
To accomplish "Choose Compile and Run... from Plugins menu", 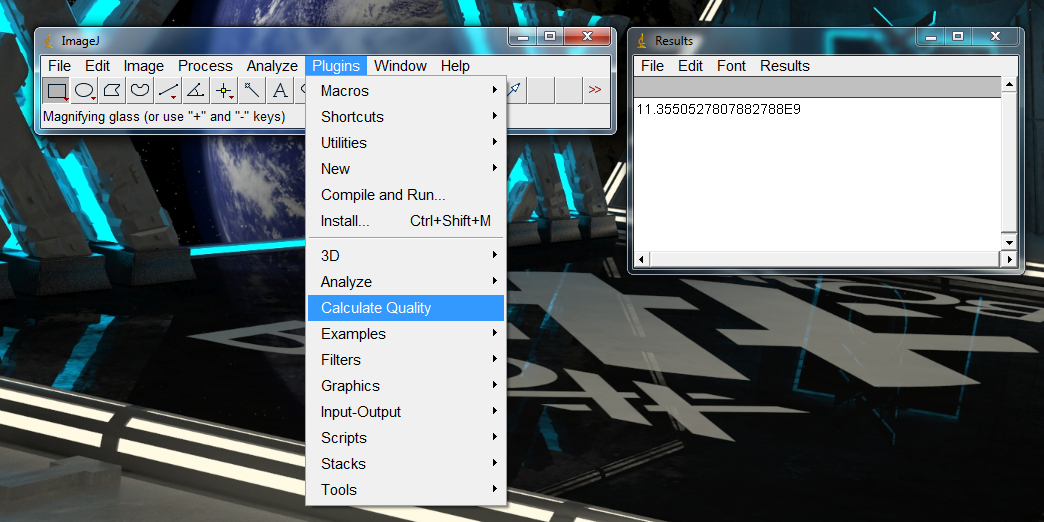I will tap(383, 195).
